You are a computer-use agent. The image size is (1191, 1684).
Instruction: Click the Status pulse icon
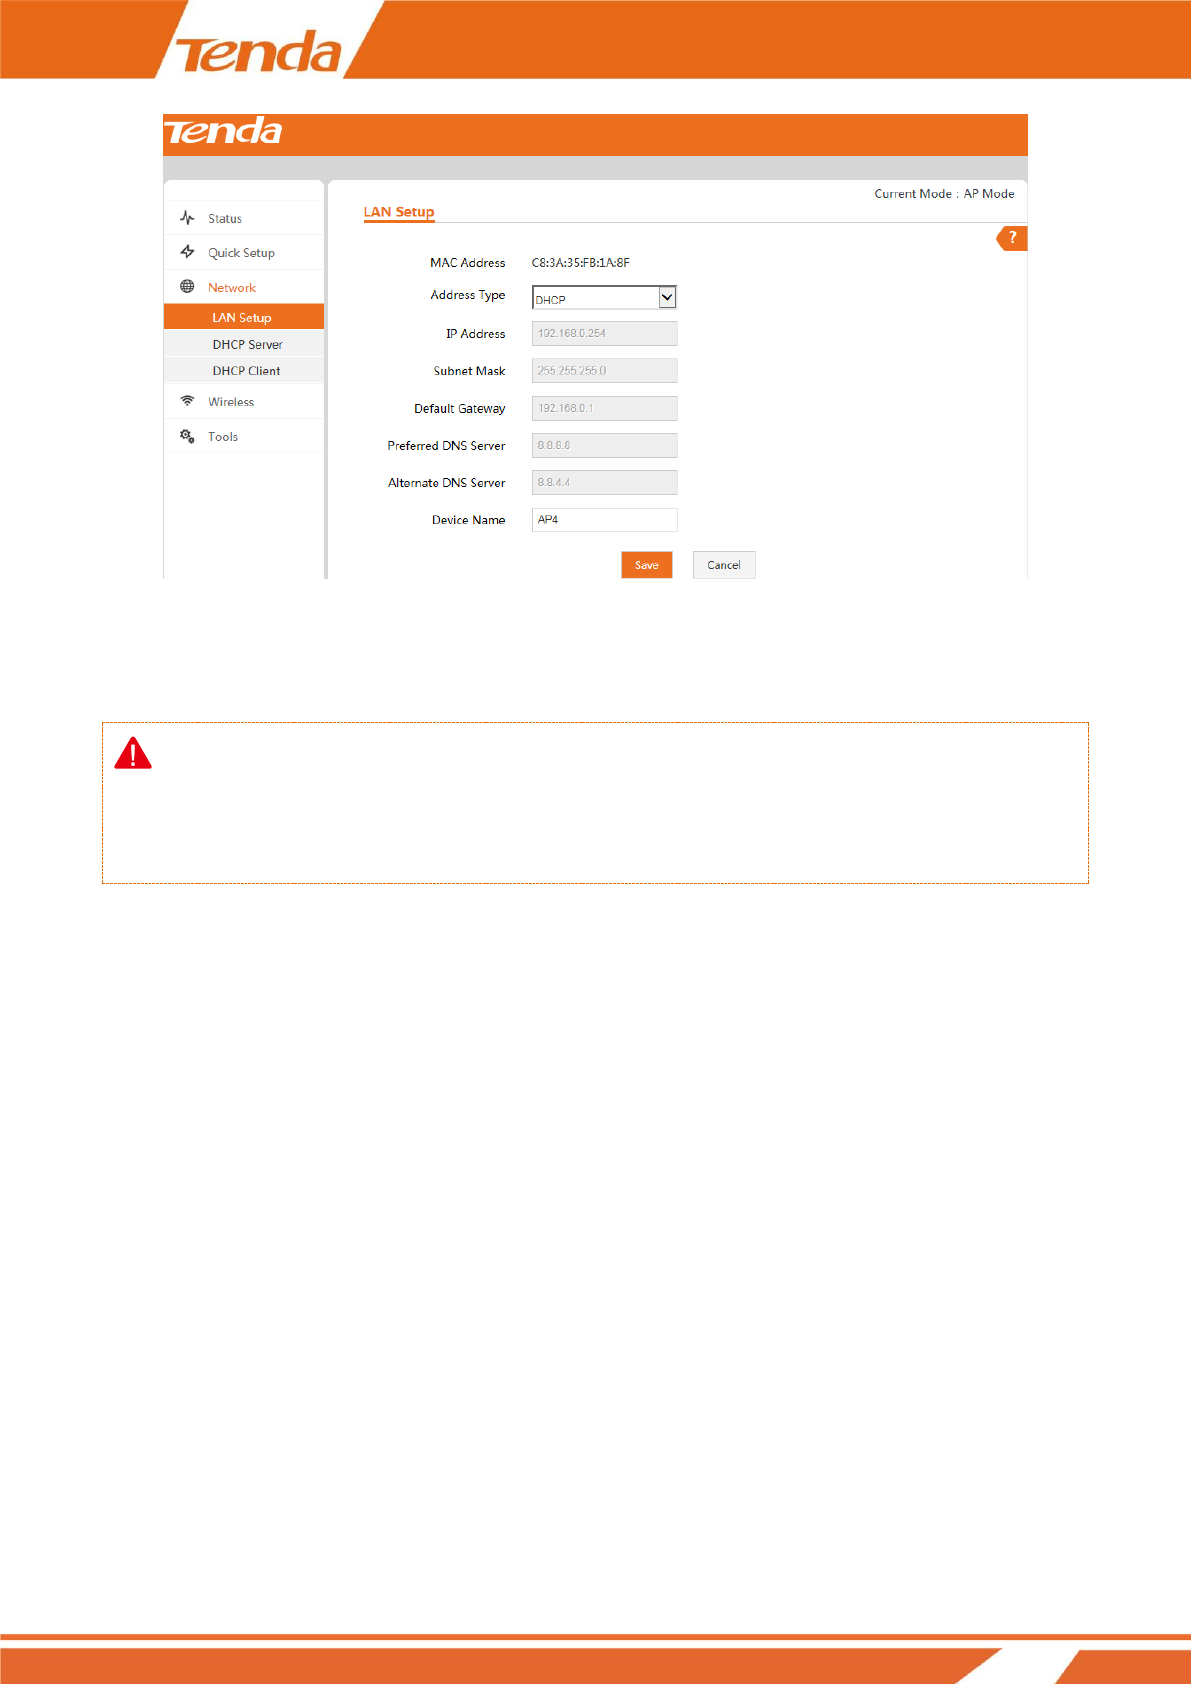tap(187, 218)
